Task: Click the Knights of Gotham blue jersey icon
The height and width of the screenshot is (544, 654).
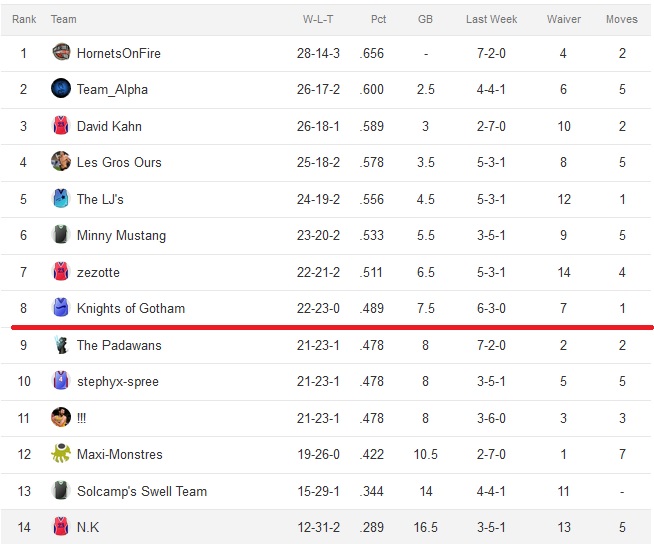Action: tap(61, 308)
